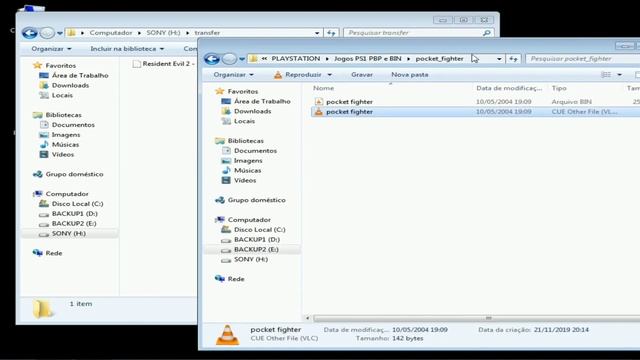This screenshot has width=640, height=360.
Task: Click transfer breadcrumb segment
Action: pyautogui.click(x=207, y=33)
